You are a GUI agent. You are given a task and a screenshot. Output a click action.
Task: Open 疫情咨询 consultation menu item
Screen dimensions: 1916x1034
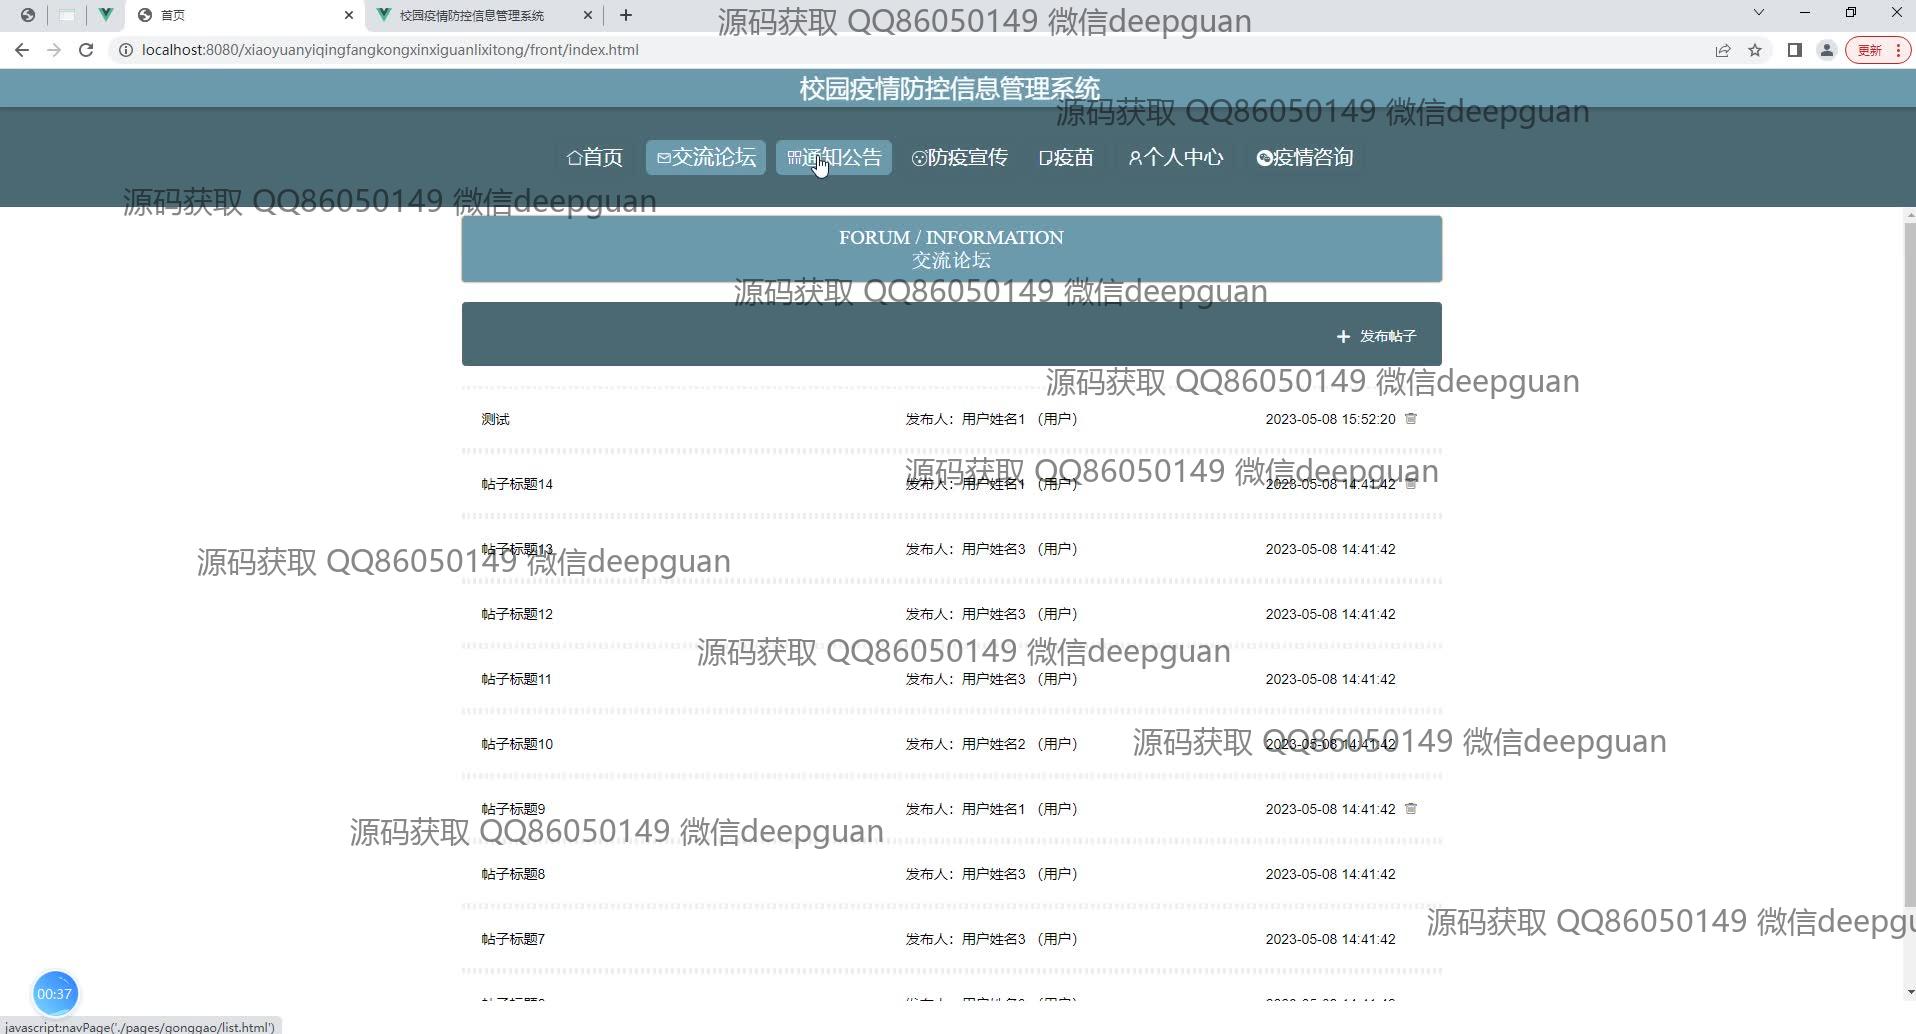(x=1305, y=158)
